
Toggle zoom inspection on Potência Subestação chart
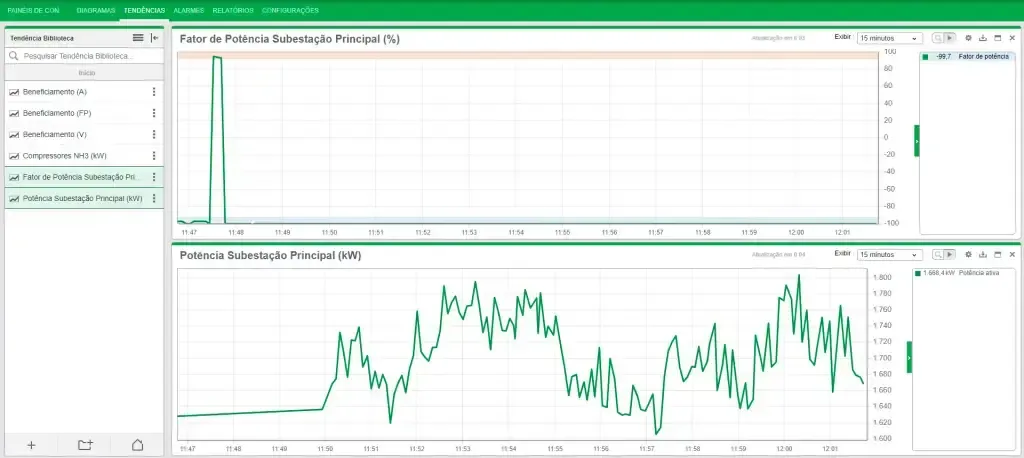pyautogui.click(x=938, y=254)
